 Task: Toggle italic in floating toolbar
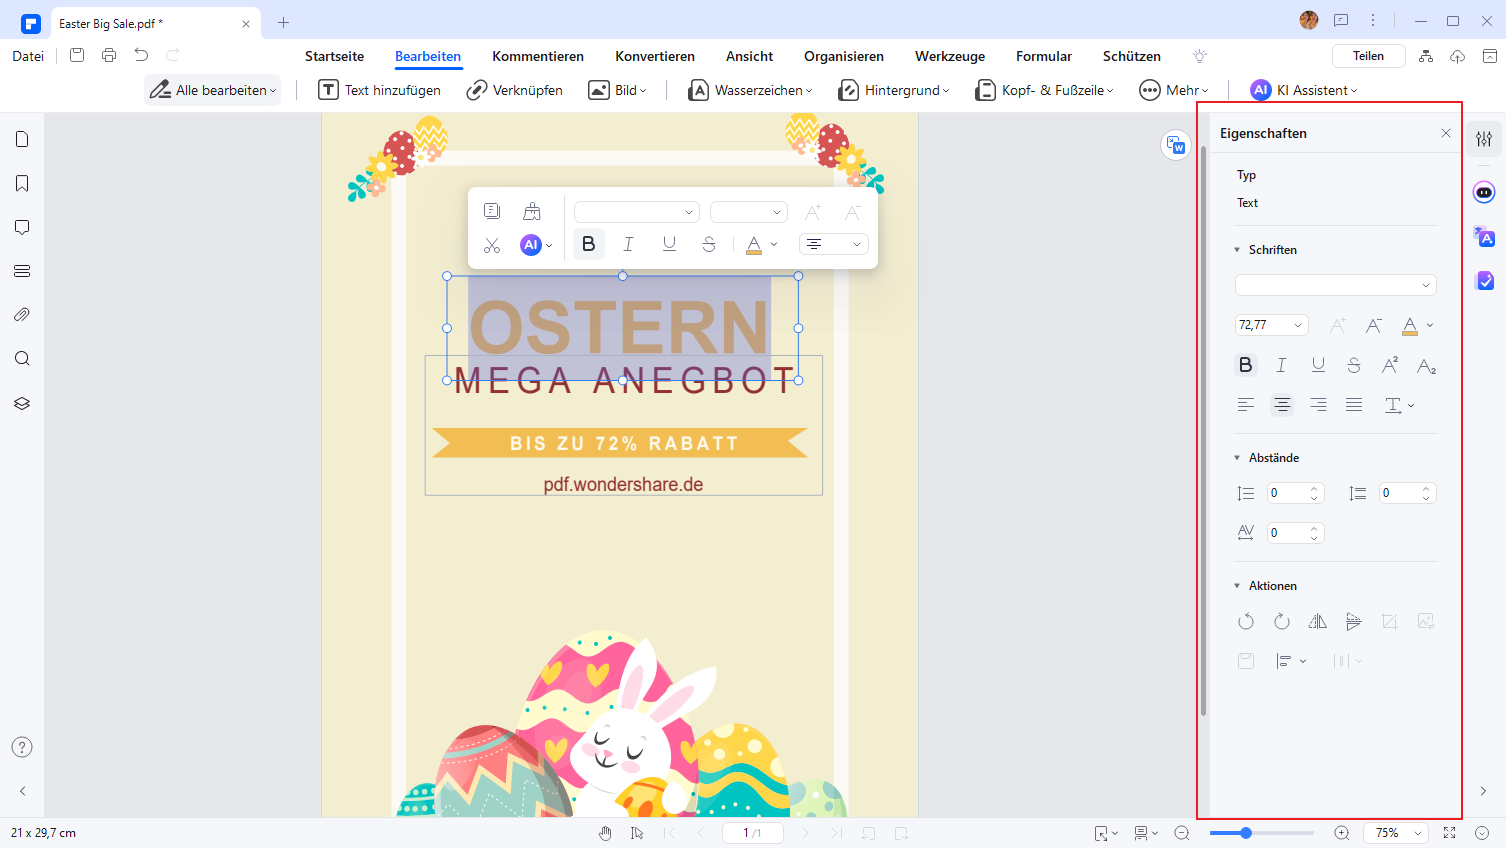[x=628, y=244]
